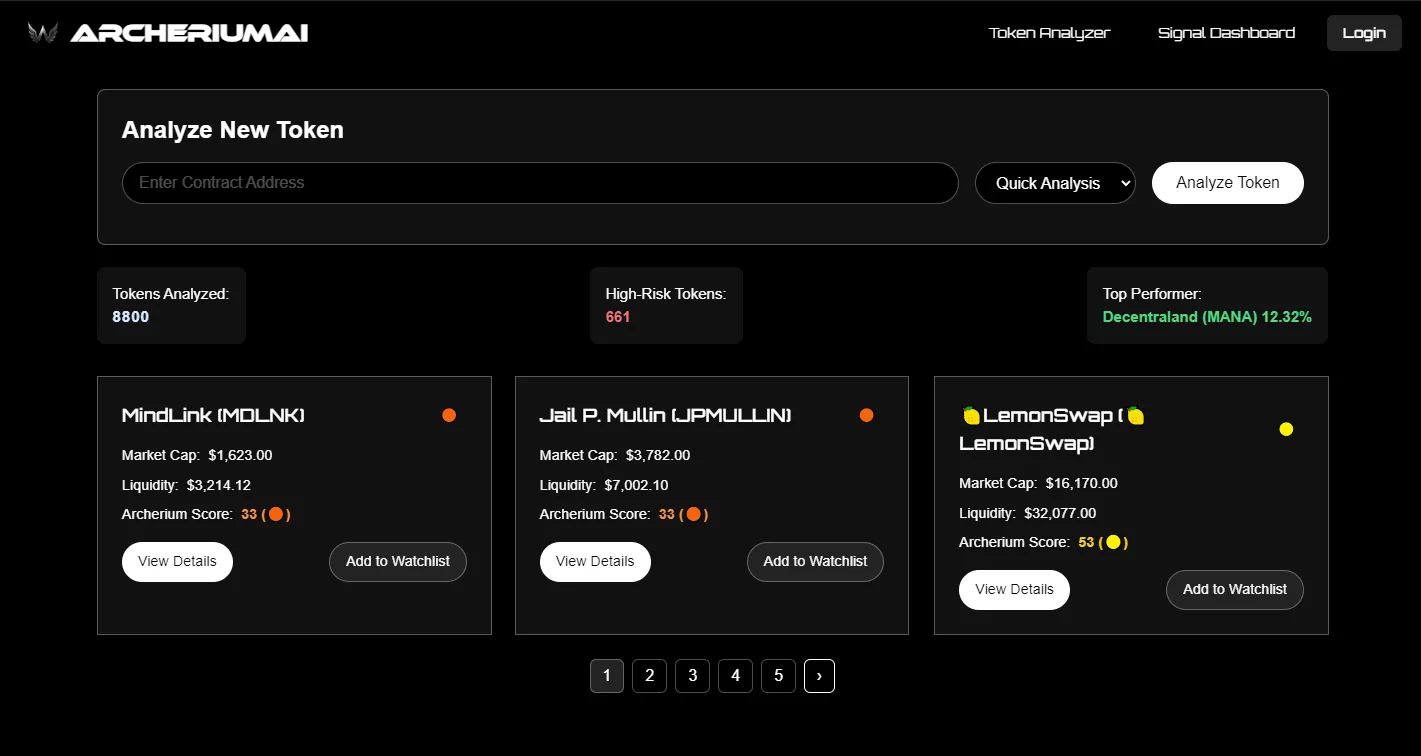1421x756 pixels.
Task: Click the orange risk dot on MindLink card
Action: pos(448,414)
